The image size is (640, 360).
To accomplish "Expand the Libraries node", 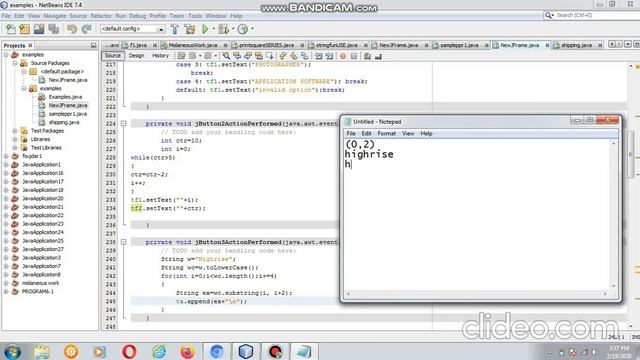I will coord(15,139).
